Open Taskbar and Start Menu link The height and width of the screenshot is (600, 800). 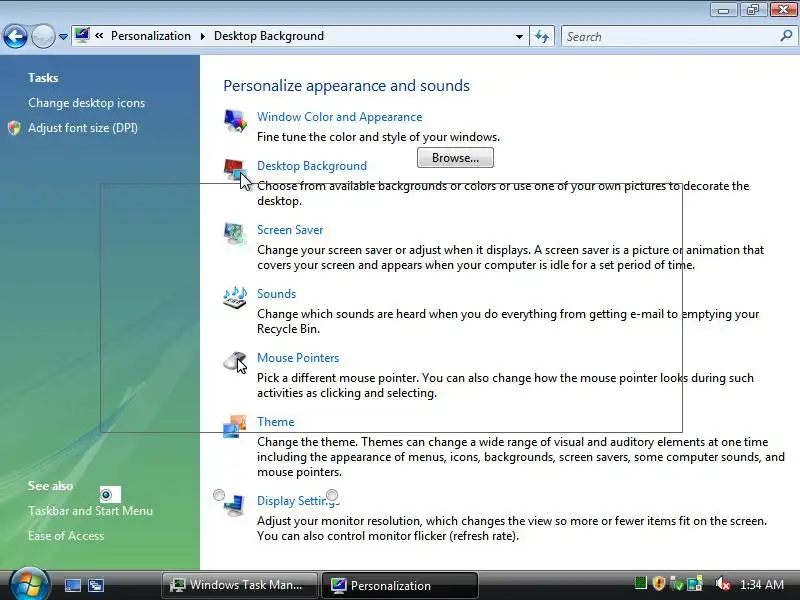pos(90,511)
